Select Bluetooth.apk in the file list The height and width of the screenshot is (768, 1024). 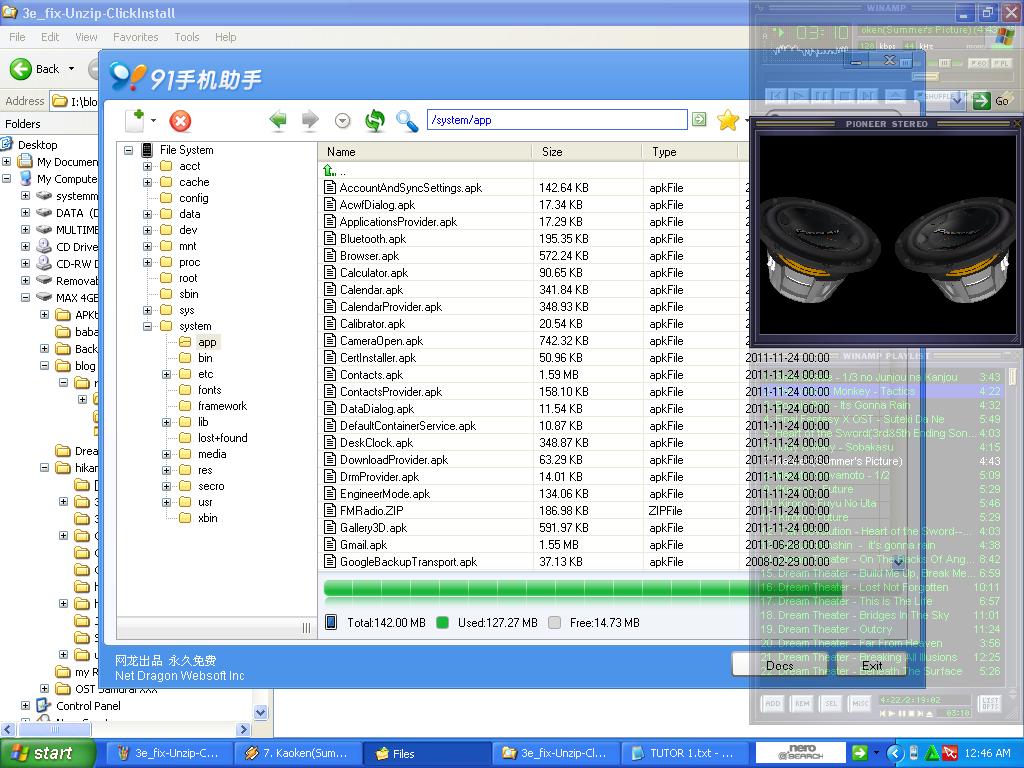[373, 239]
